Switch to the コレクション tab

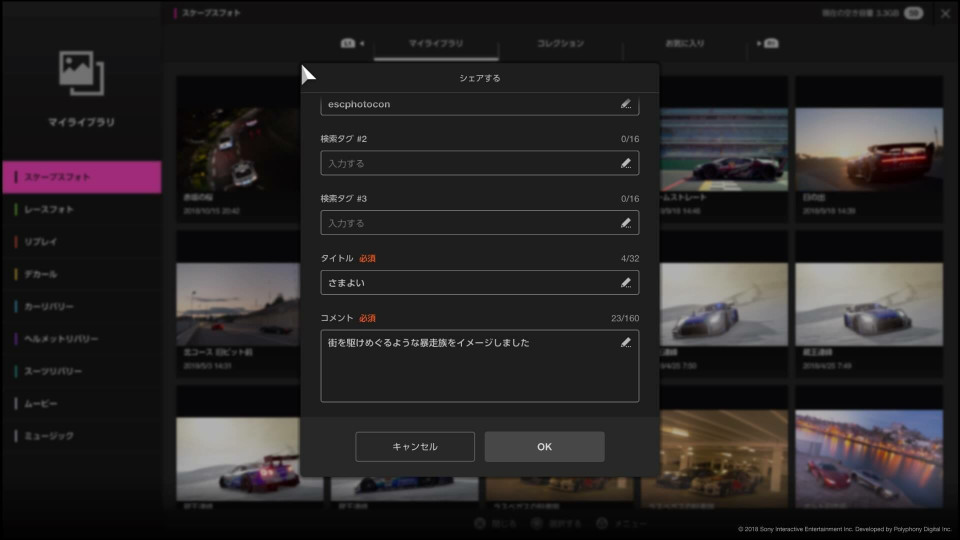point(560,44)
